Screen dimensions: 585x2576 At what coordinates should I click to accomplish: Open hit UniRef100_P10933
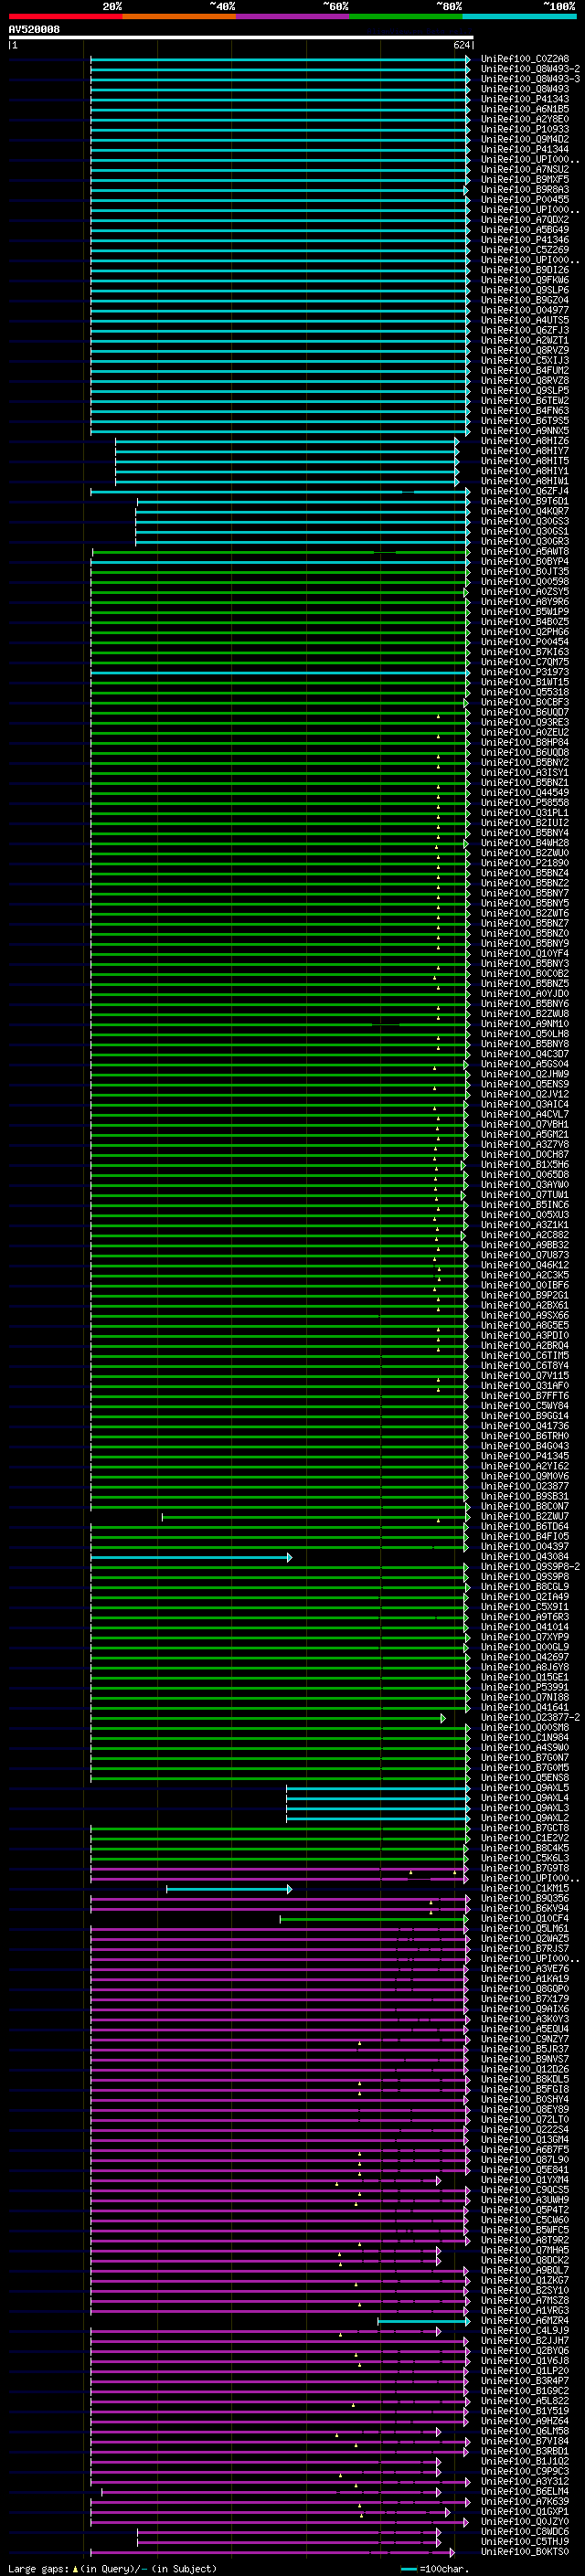524,129
